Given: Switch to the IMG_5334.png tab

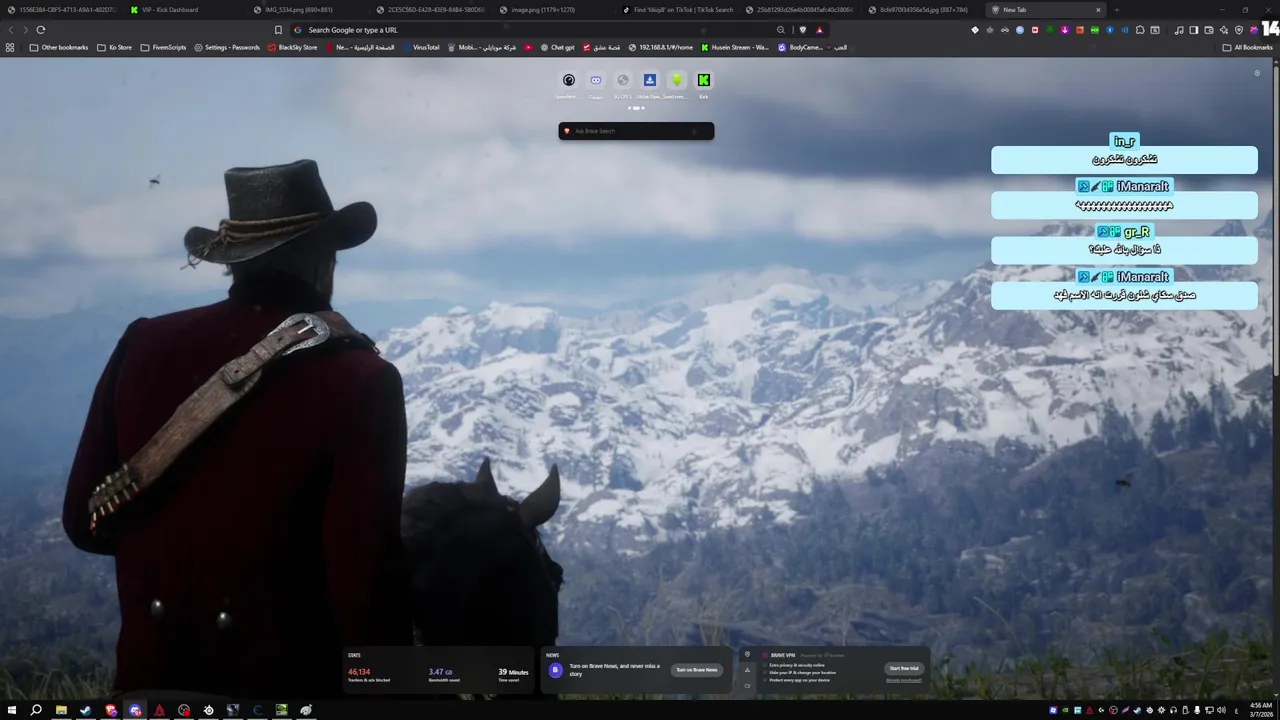Looking at the screenshot, I should coord(307,10).
